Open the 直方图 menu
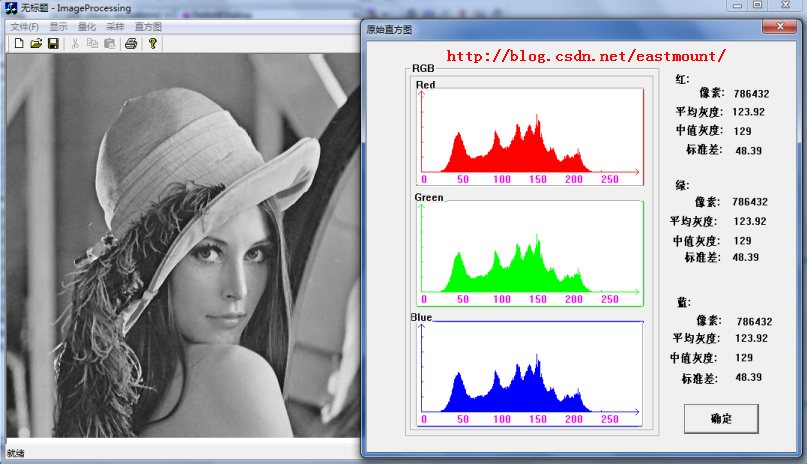Viewport: 807px width, 464px height. (148, 27)
